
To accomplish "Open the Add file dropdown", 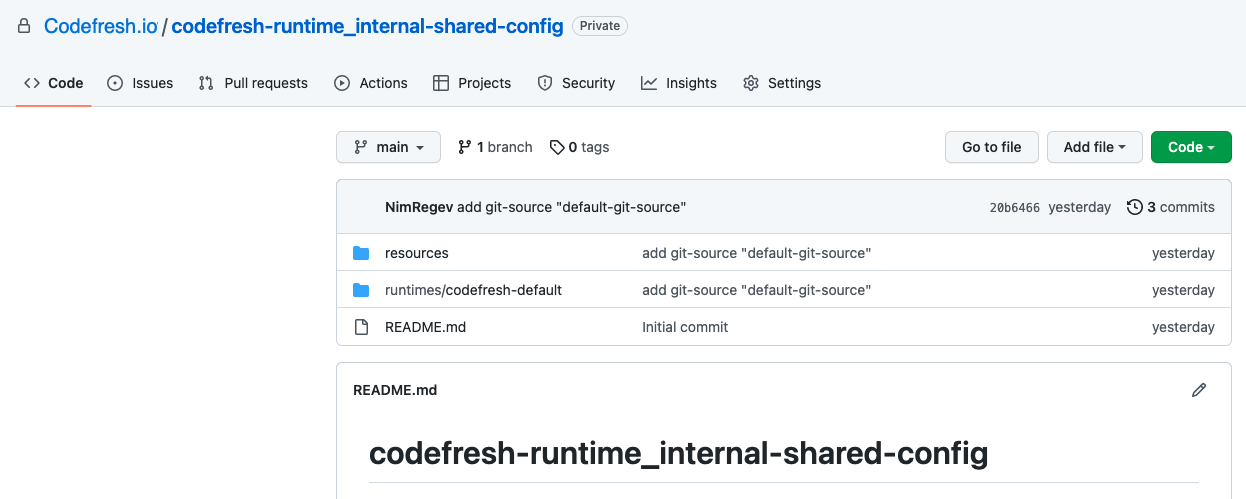I will tap(1095, 147).
